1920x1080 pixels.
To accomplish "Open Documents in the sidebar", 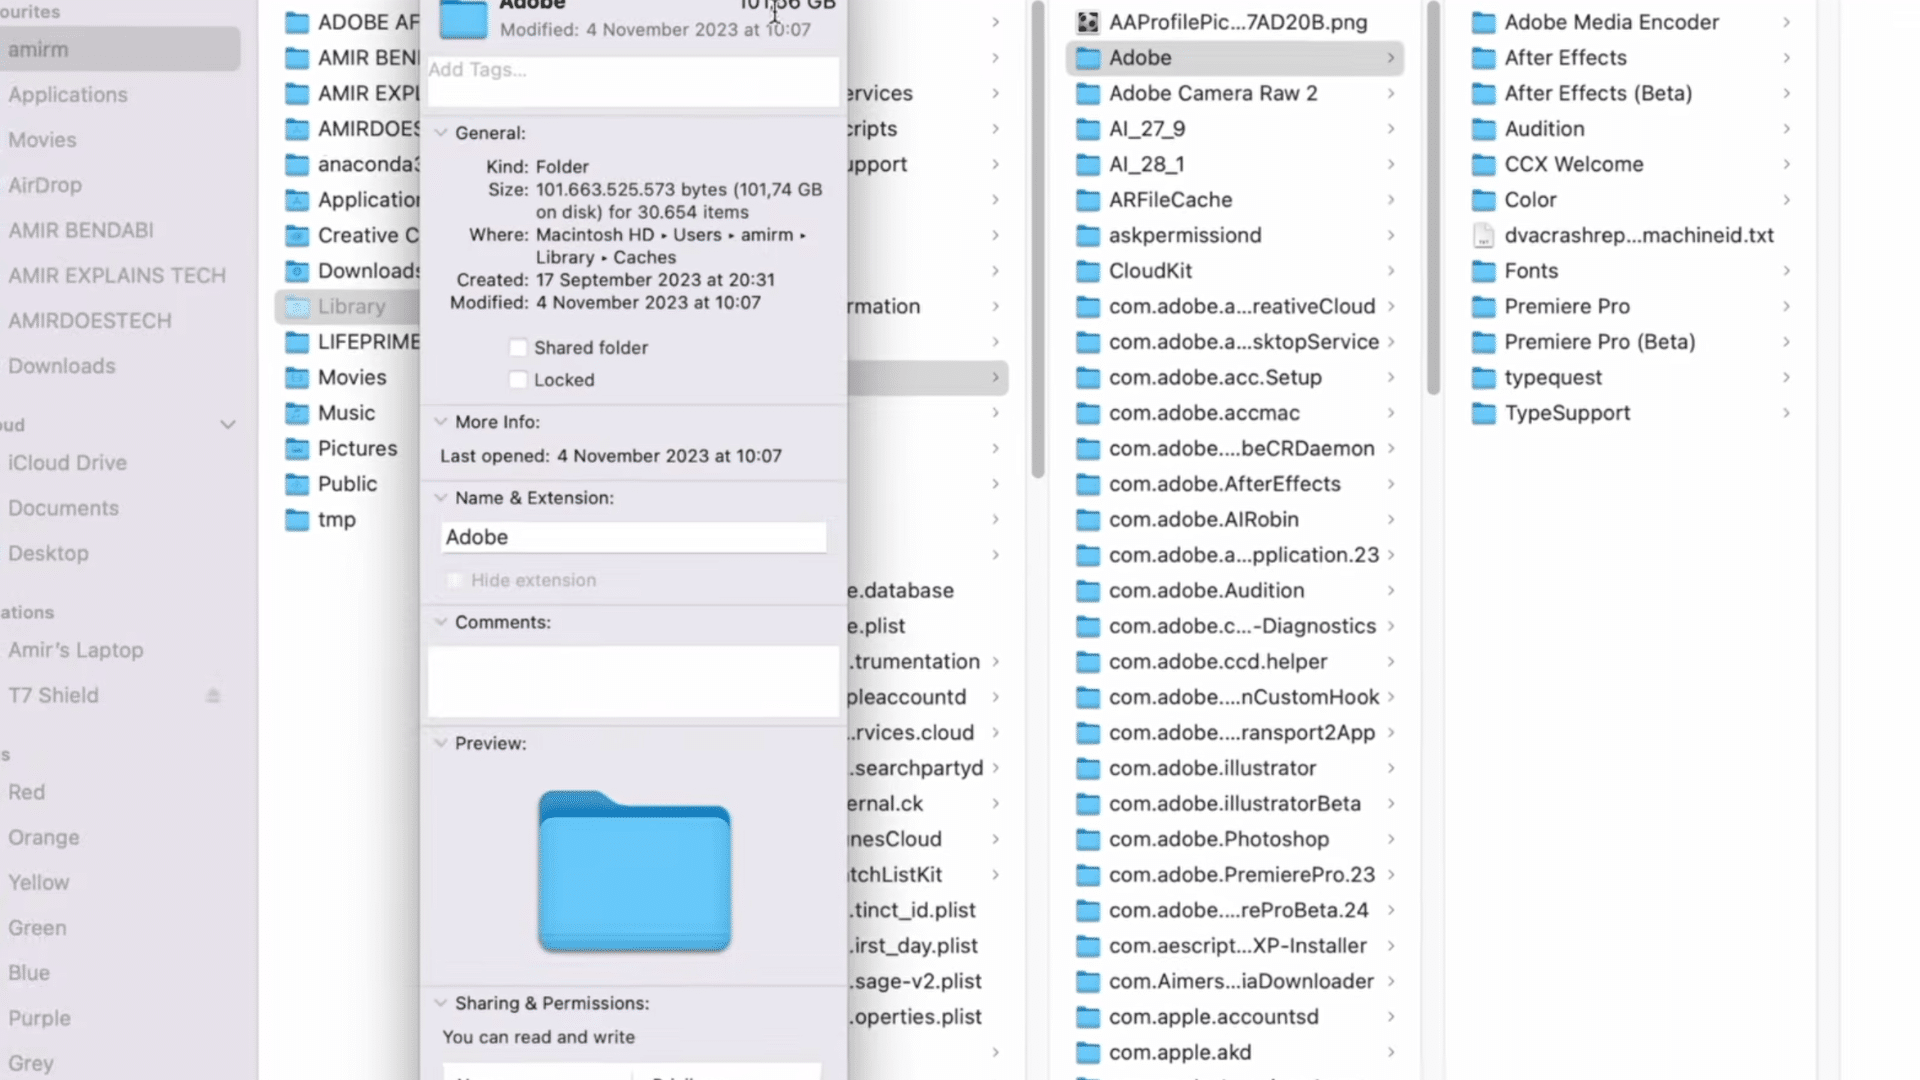I will pyautogui.click(x=63, y=508).
